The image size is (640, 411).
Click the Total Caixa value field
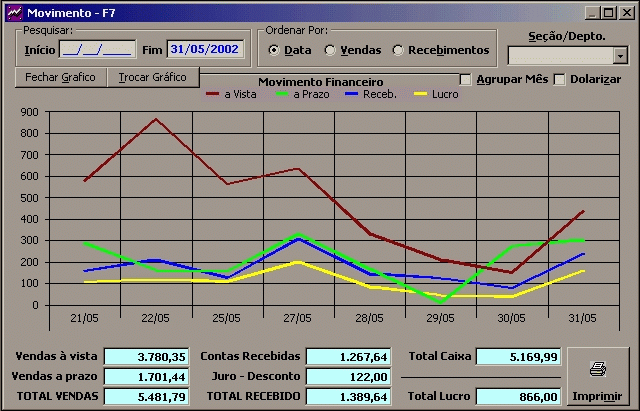[518, 356]
